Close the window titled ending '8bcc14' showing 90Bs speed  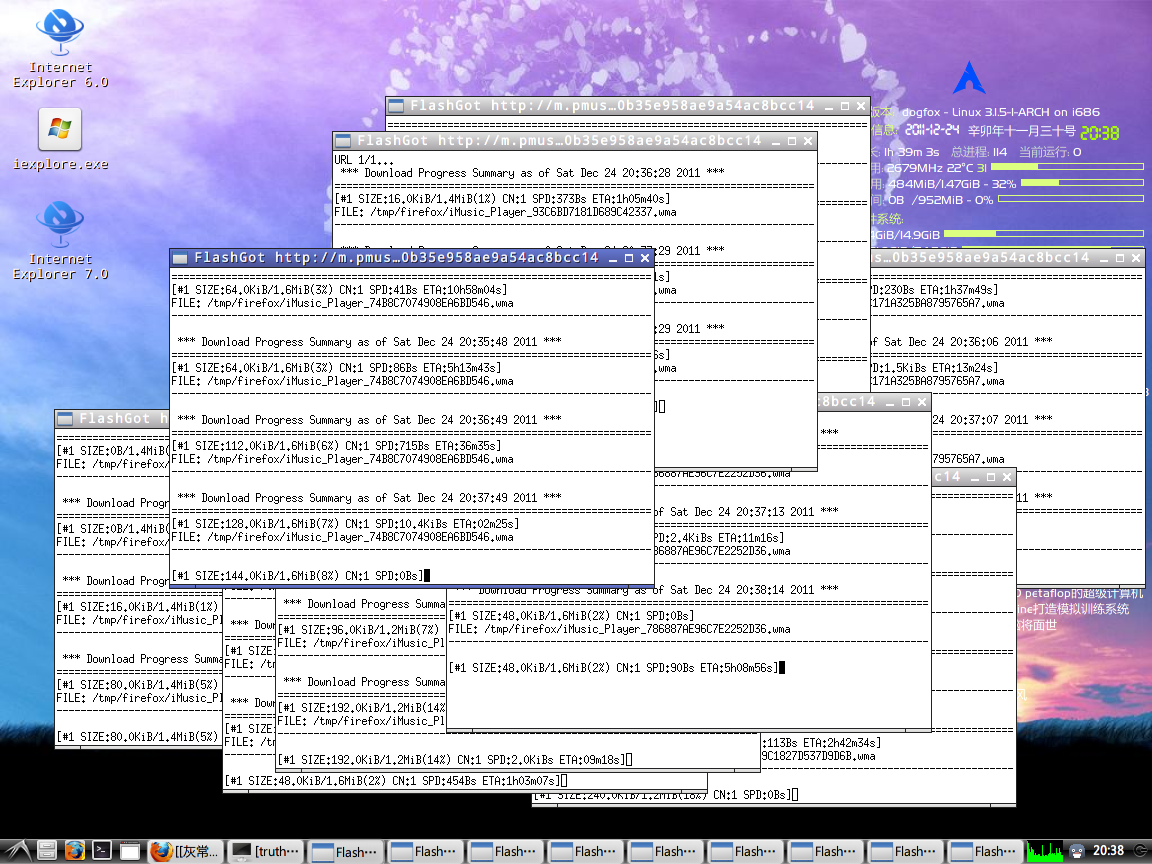(x=922, y=403)
